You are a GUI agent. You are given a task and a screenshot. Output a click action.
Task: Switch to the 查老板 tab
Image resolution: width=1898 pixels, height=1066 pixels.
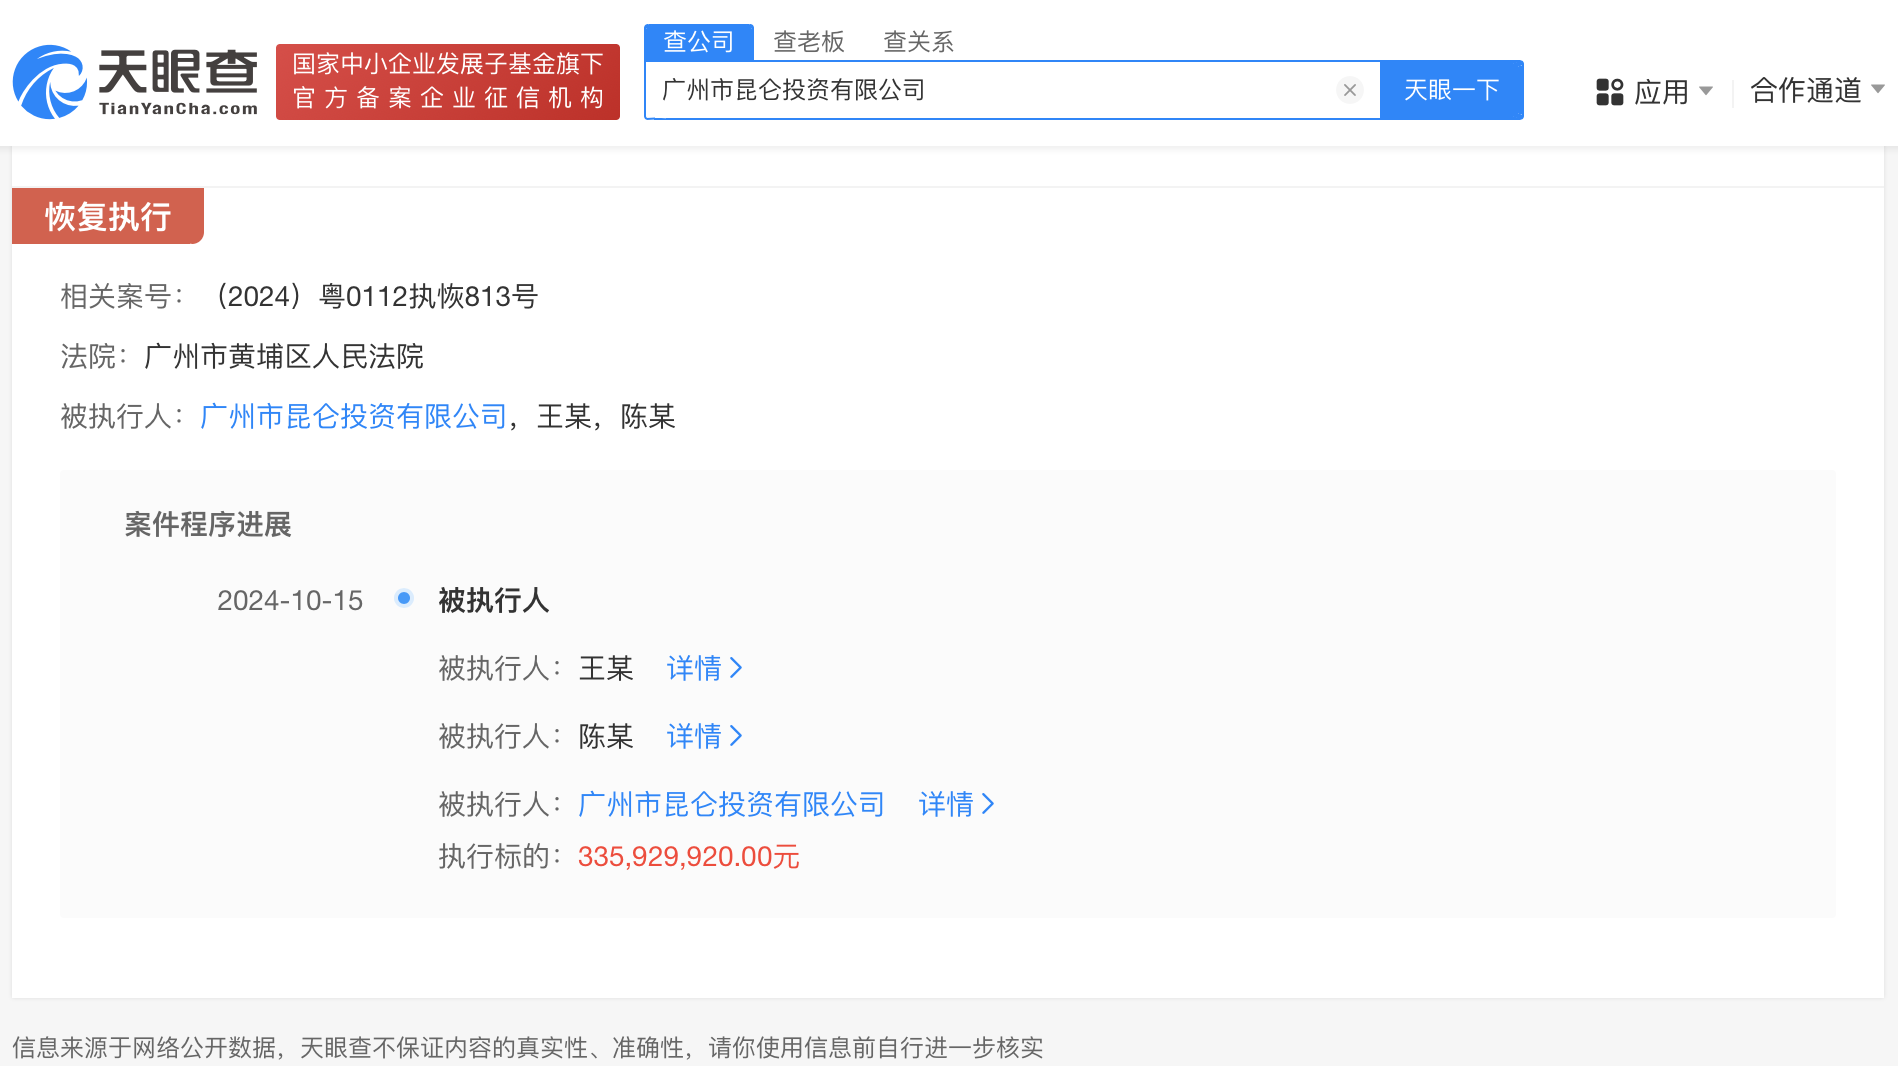click(808, 42)
